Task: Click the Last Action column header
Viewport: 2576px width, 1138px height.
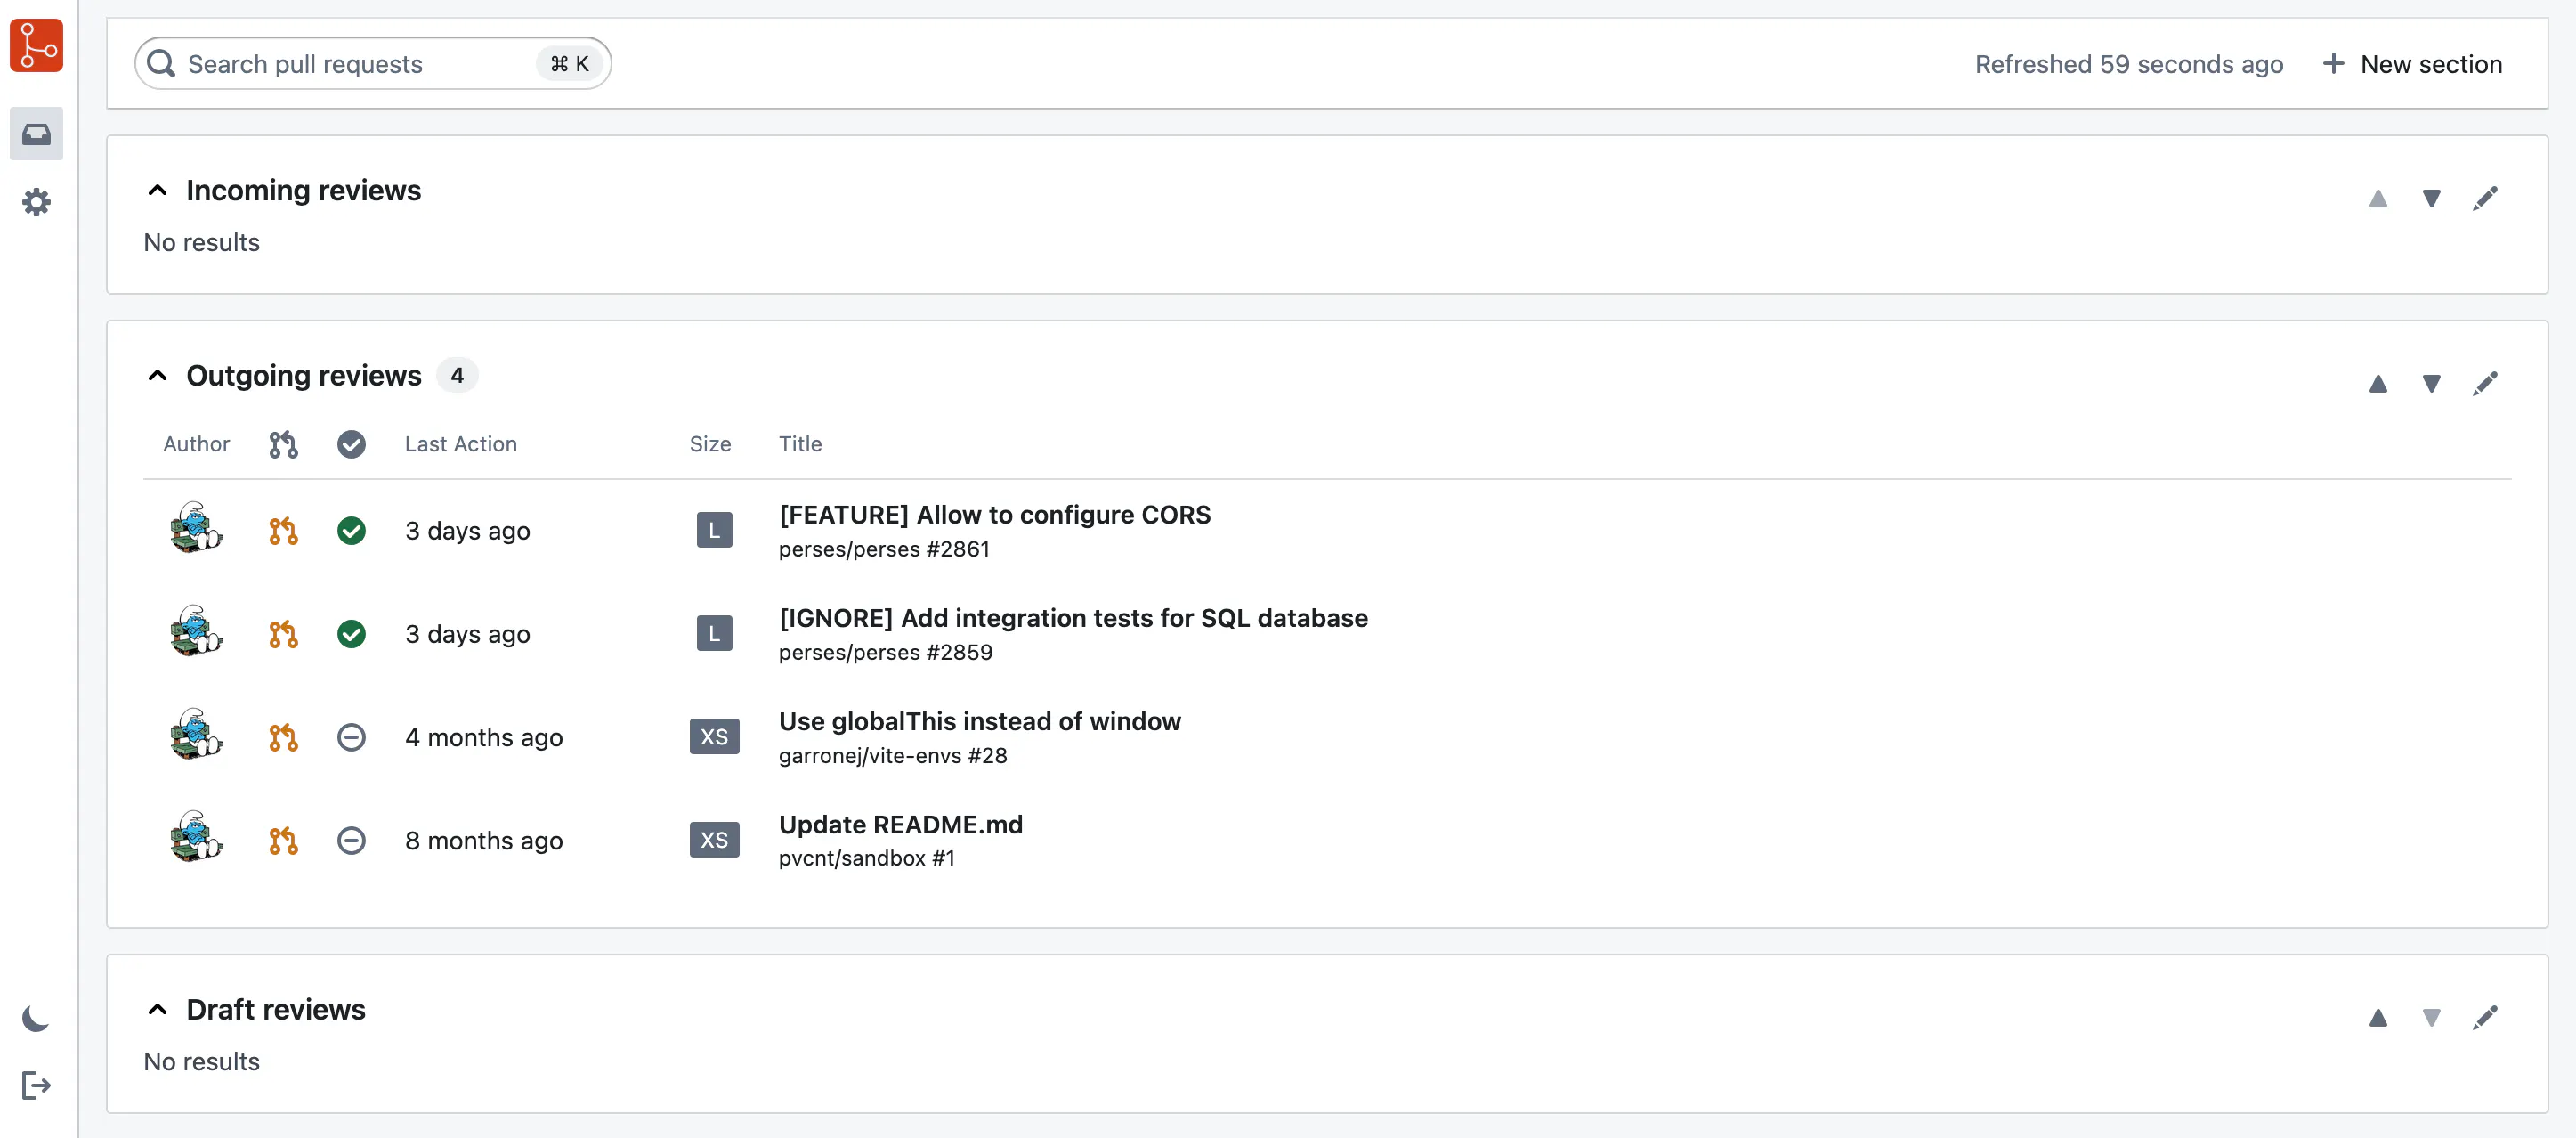Action: point(460,443)
